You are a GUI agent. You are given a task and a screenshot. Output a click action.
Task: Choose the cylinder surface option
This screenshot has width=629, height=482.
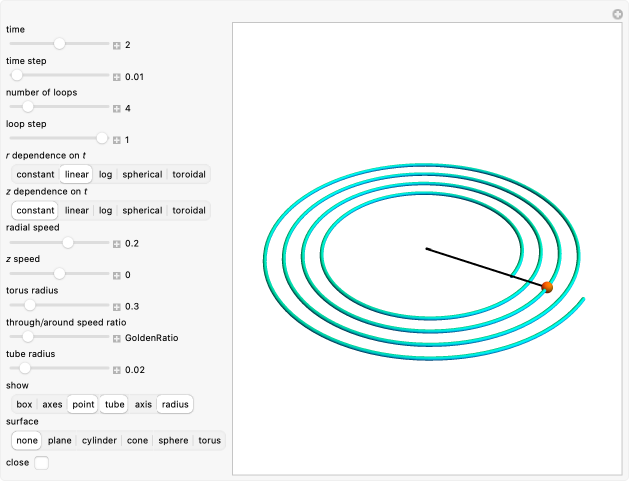99,440
